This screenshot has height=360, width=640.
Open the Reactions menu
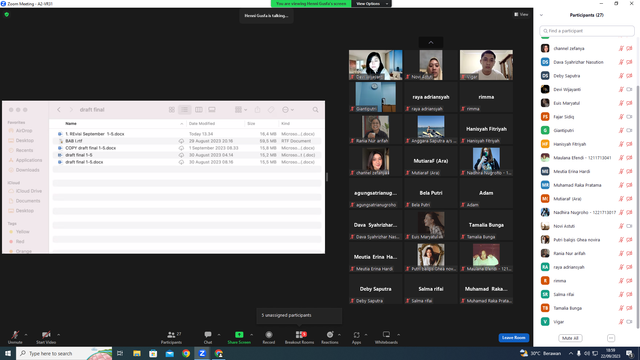click(330, 337)
